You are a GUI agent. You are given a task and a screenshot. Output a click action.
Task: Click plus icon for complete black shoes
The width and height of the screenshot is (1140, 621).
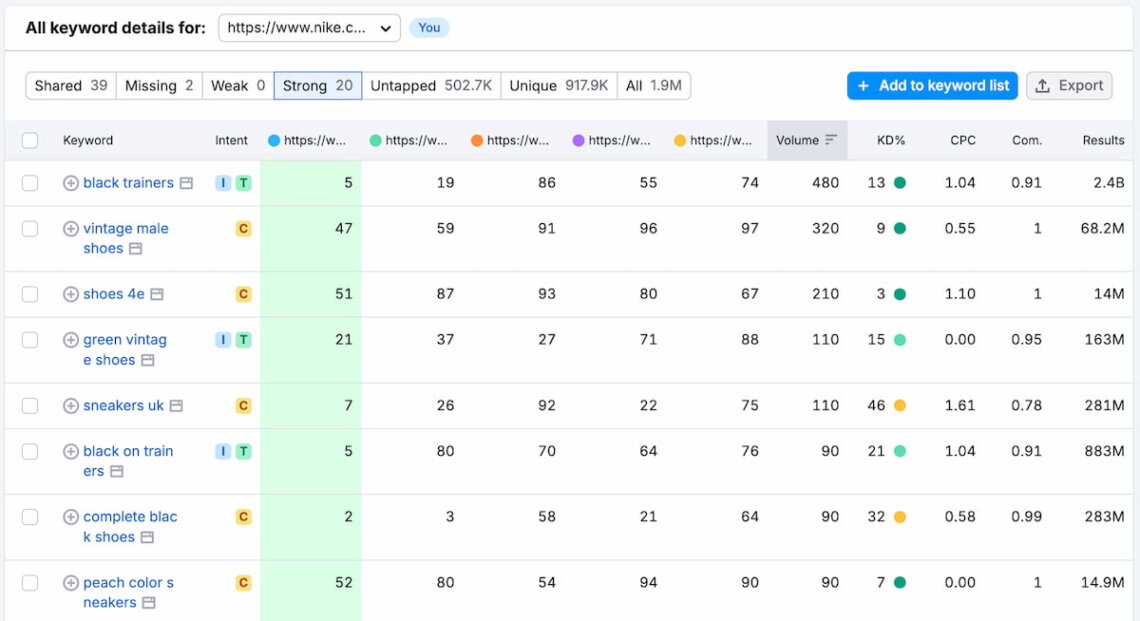(x=71, y=517)
